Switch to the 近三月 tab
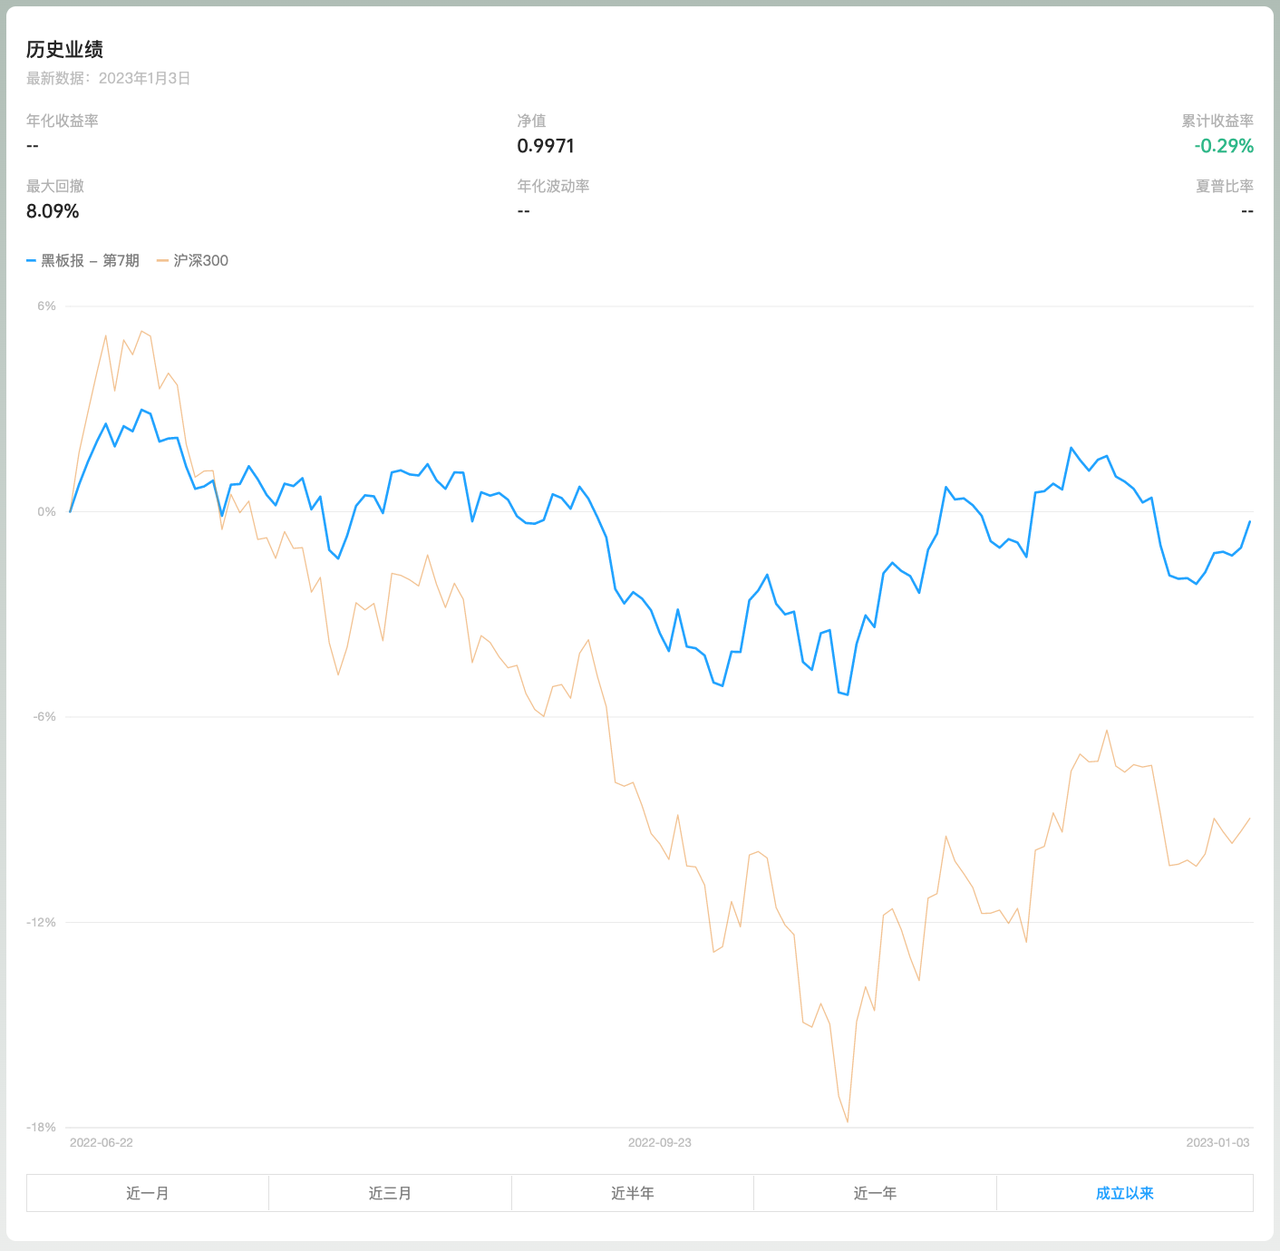 [x=390, y=1193]
